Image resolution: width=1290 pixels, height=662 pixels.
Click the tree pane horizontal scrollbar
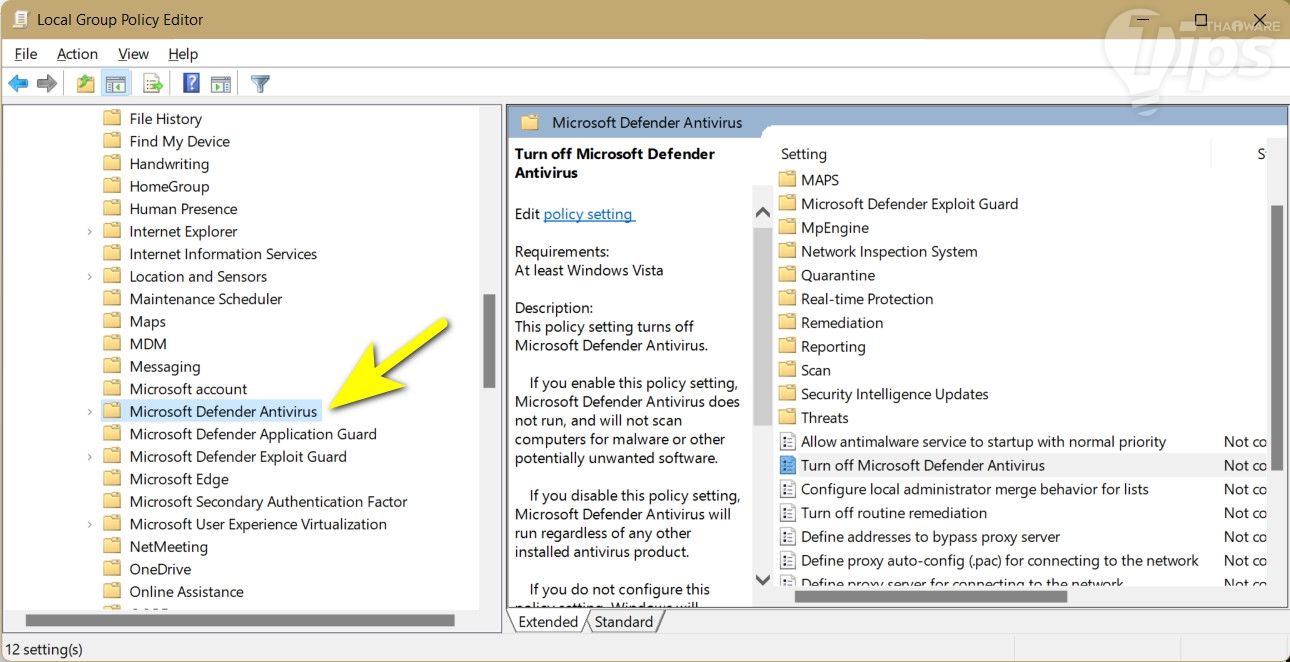240,620
